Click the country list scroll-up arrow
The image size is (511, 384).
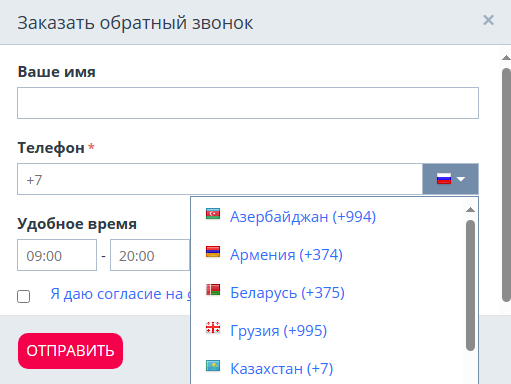pyautogui.click(x=470, y=210)
